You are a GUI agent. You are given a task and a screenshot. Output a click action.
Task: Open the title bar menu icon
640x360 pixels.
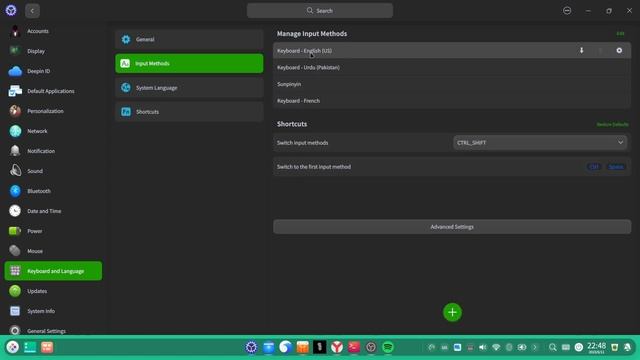coord(567,11)
